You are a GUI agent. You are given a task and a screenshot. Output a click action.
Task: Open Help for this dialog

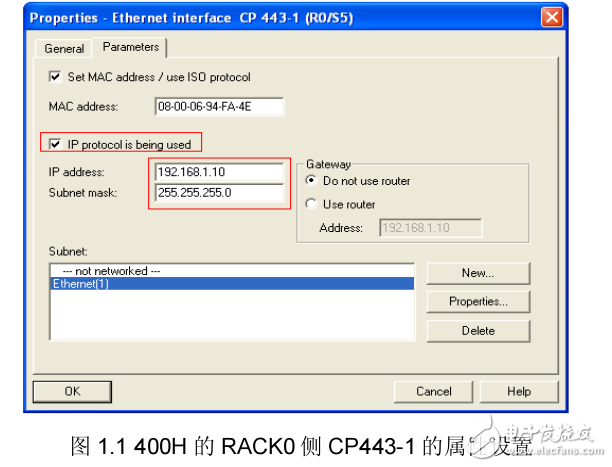coord(518,391)
